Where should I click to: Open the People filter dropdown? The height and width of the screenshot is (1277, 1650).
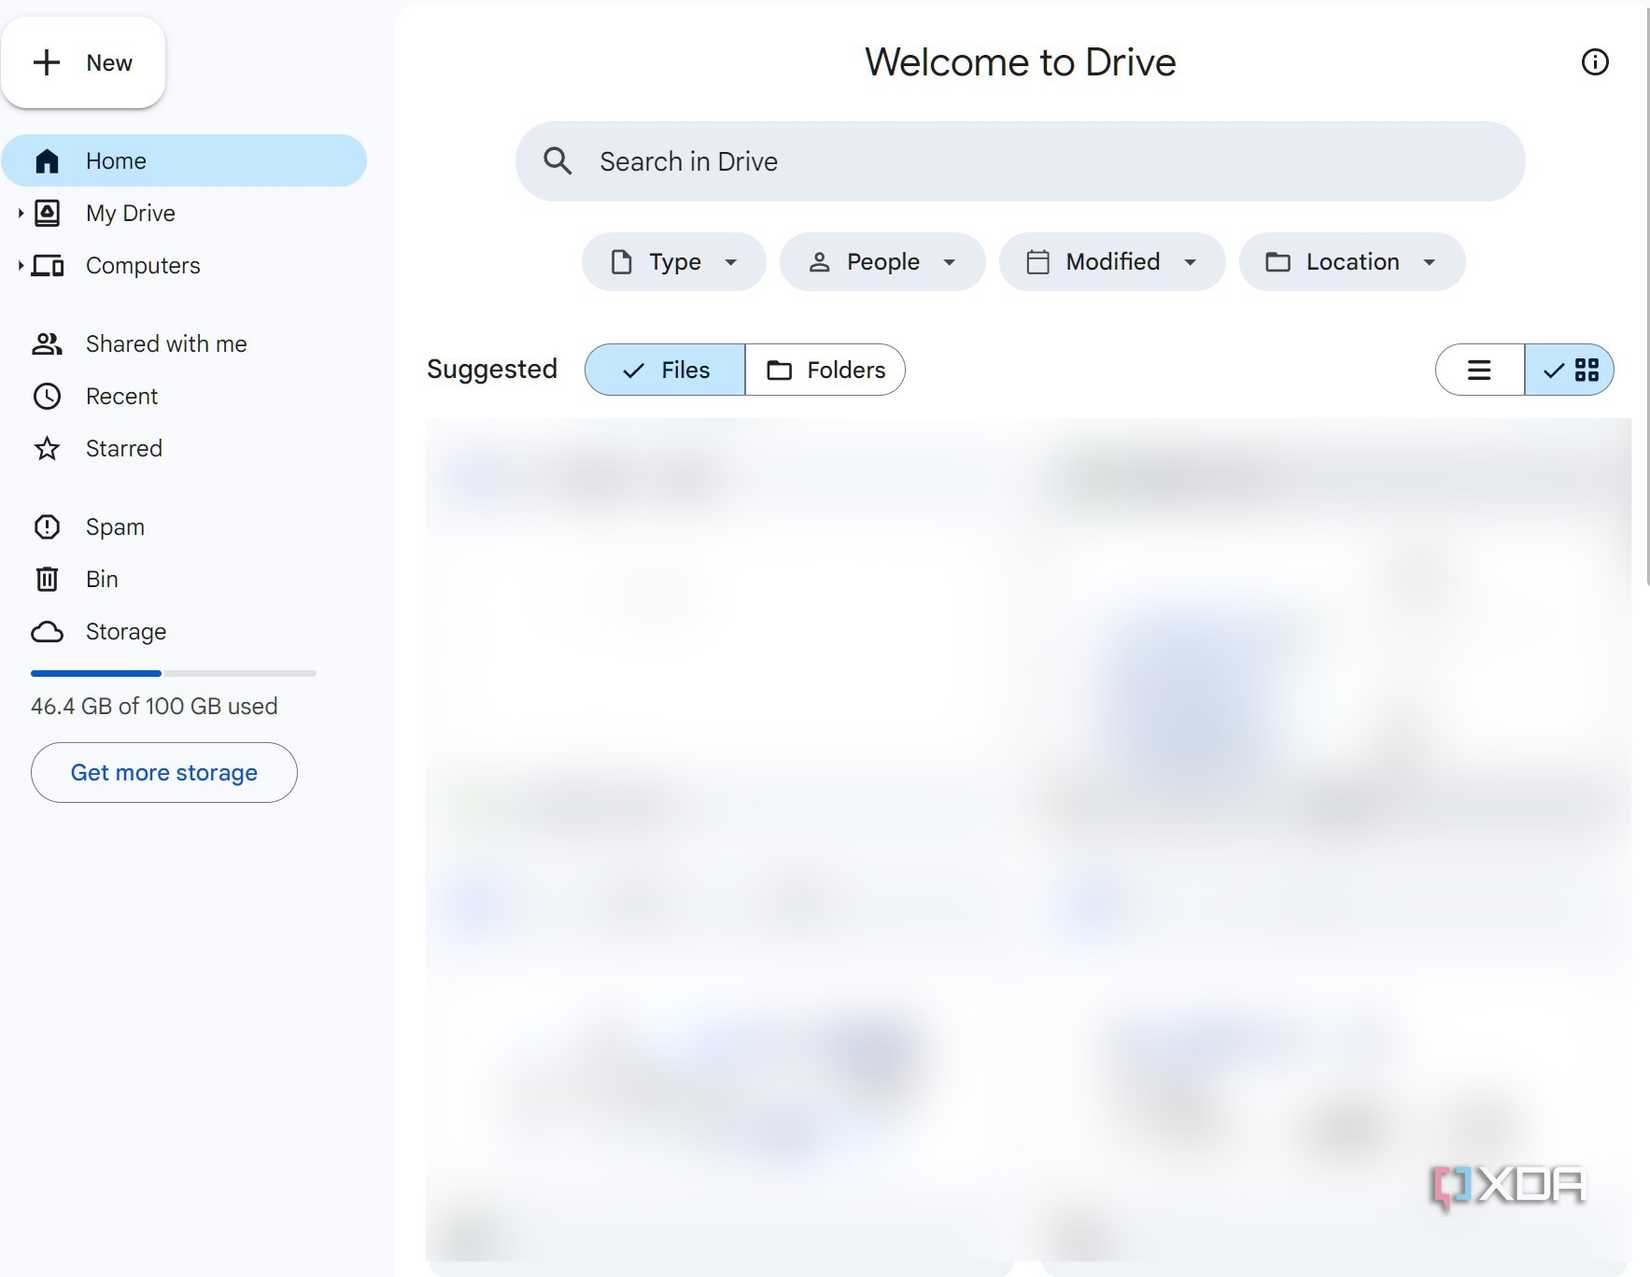click(x=882, y=262)
